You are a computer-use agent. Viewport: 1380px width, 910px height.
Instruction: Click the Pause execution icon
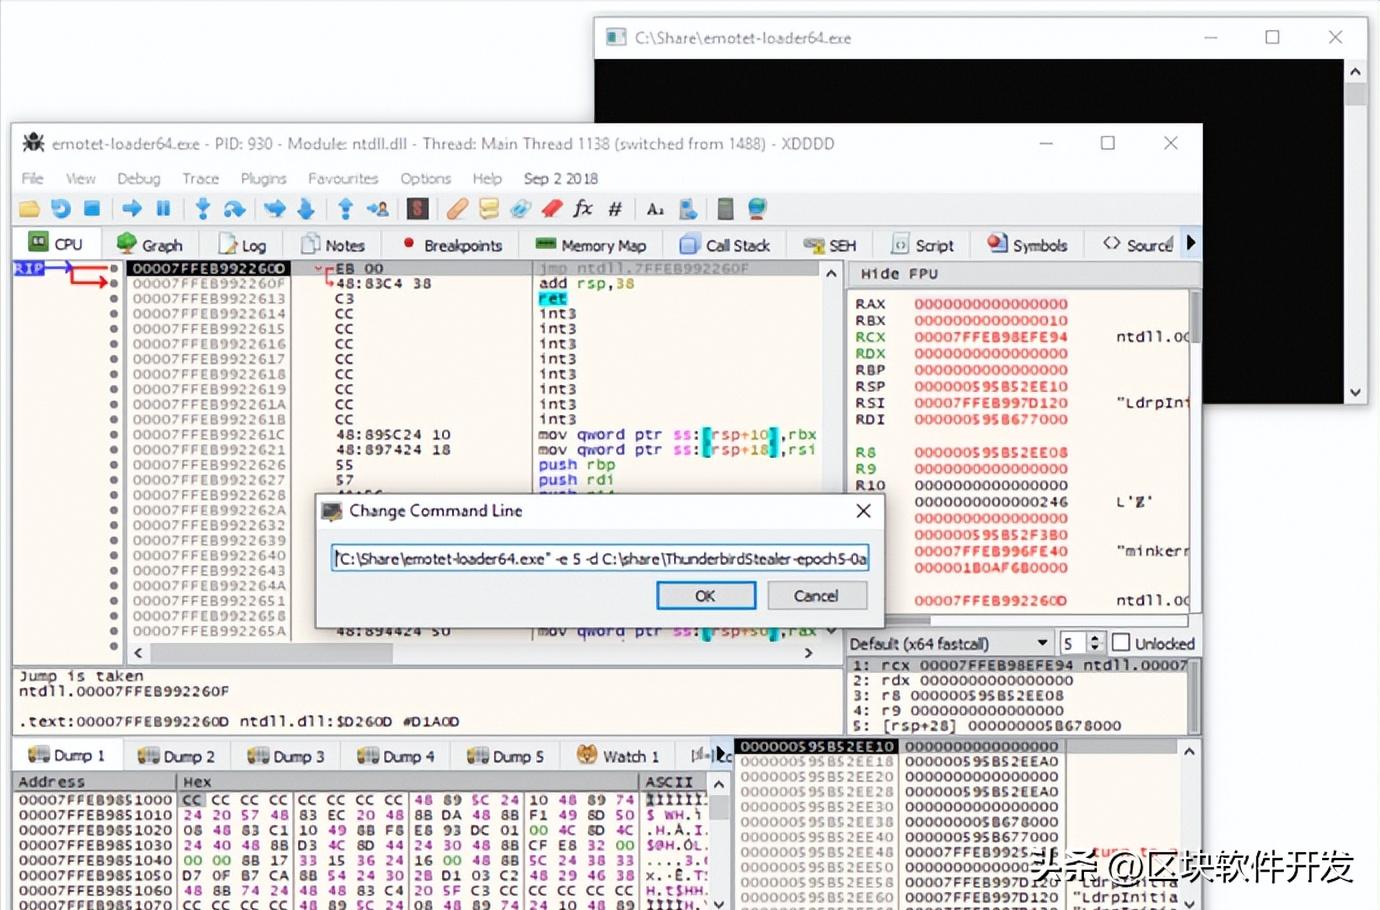tap(162, 208)
